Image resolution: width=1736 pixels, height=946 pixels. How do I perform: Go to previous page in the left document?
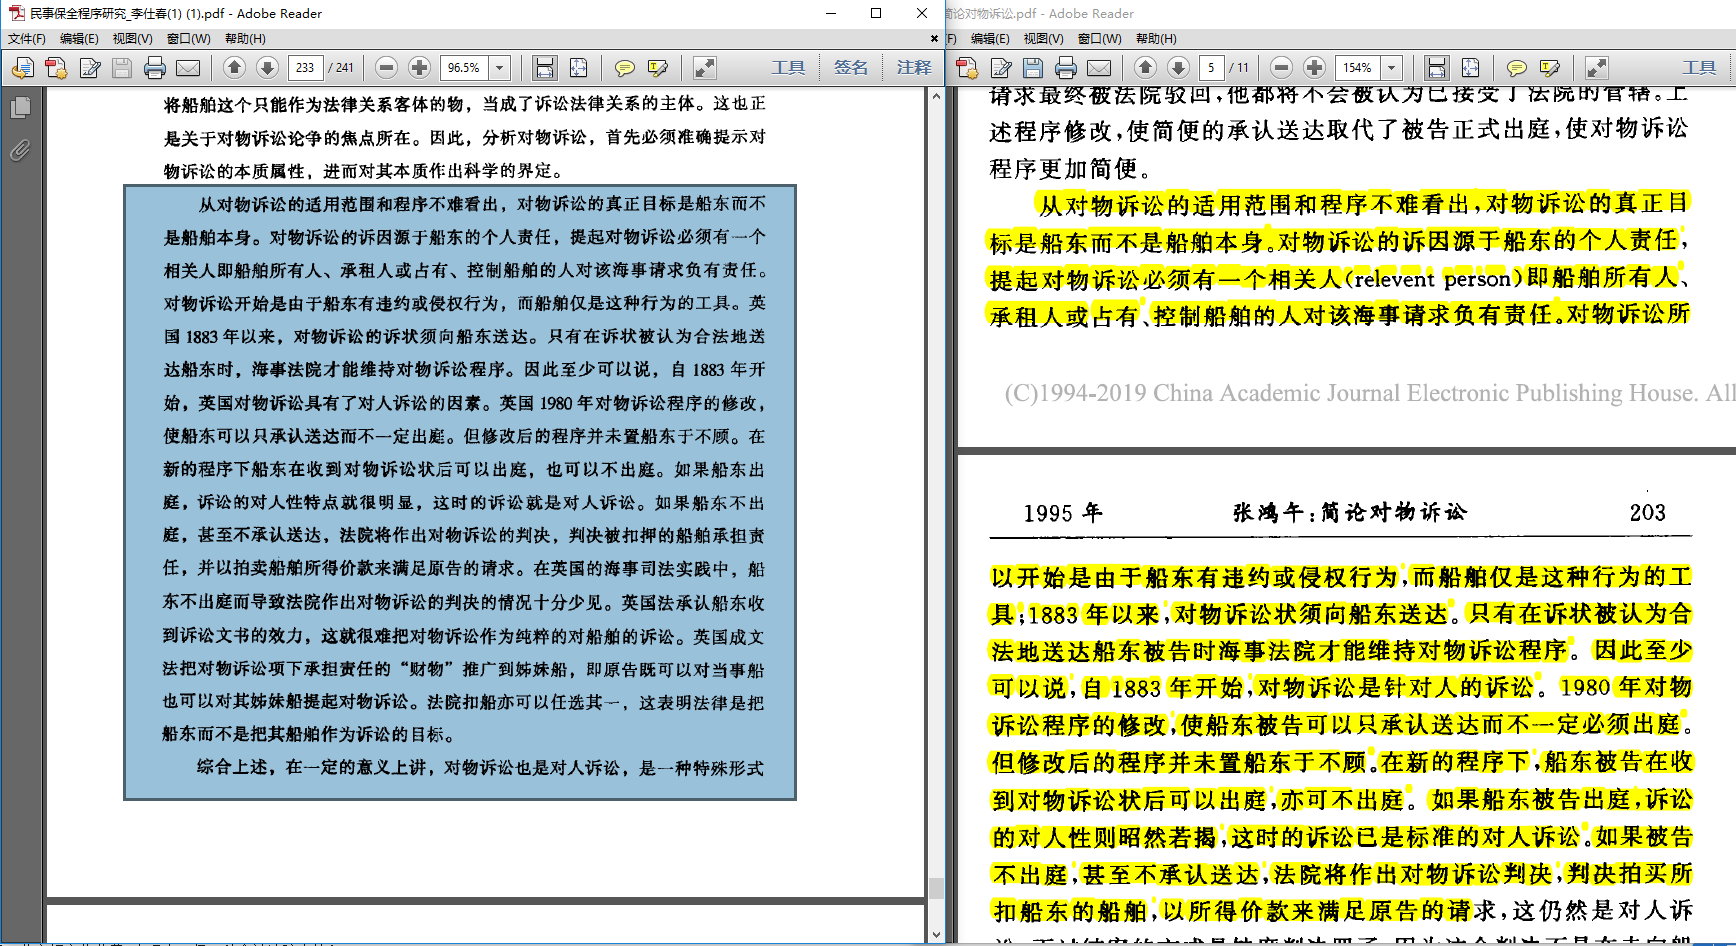pyautogui.click(x=234, y=68)
